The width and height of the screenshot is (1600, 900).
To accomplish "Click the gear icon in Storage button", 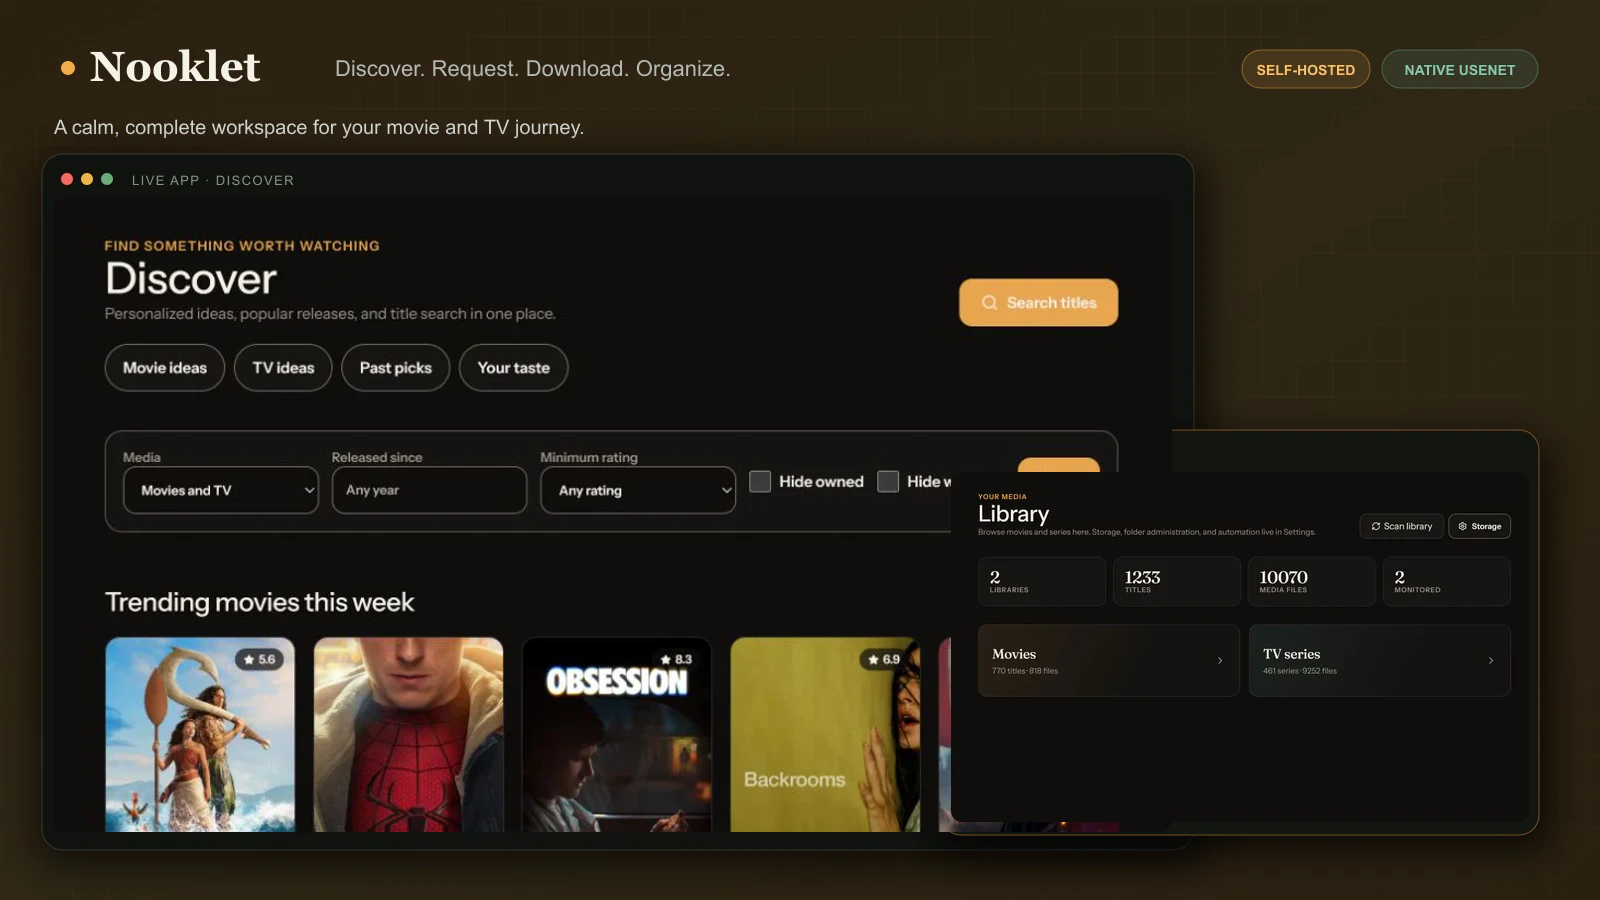I will (1462, 526).
